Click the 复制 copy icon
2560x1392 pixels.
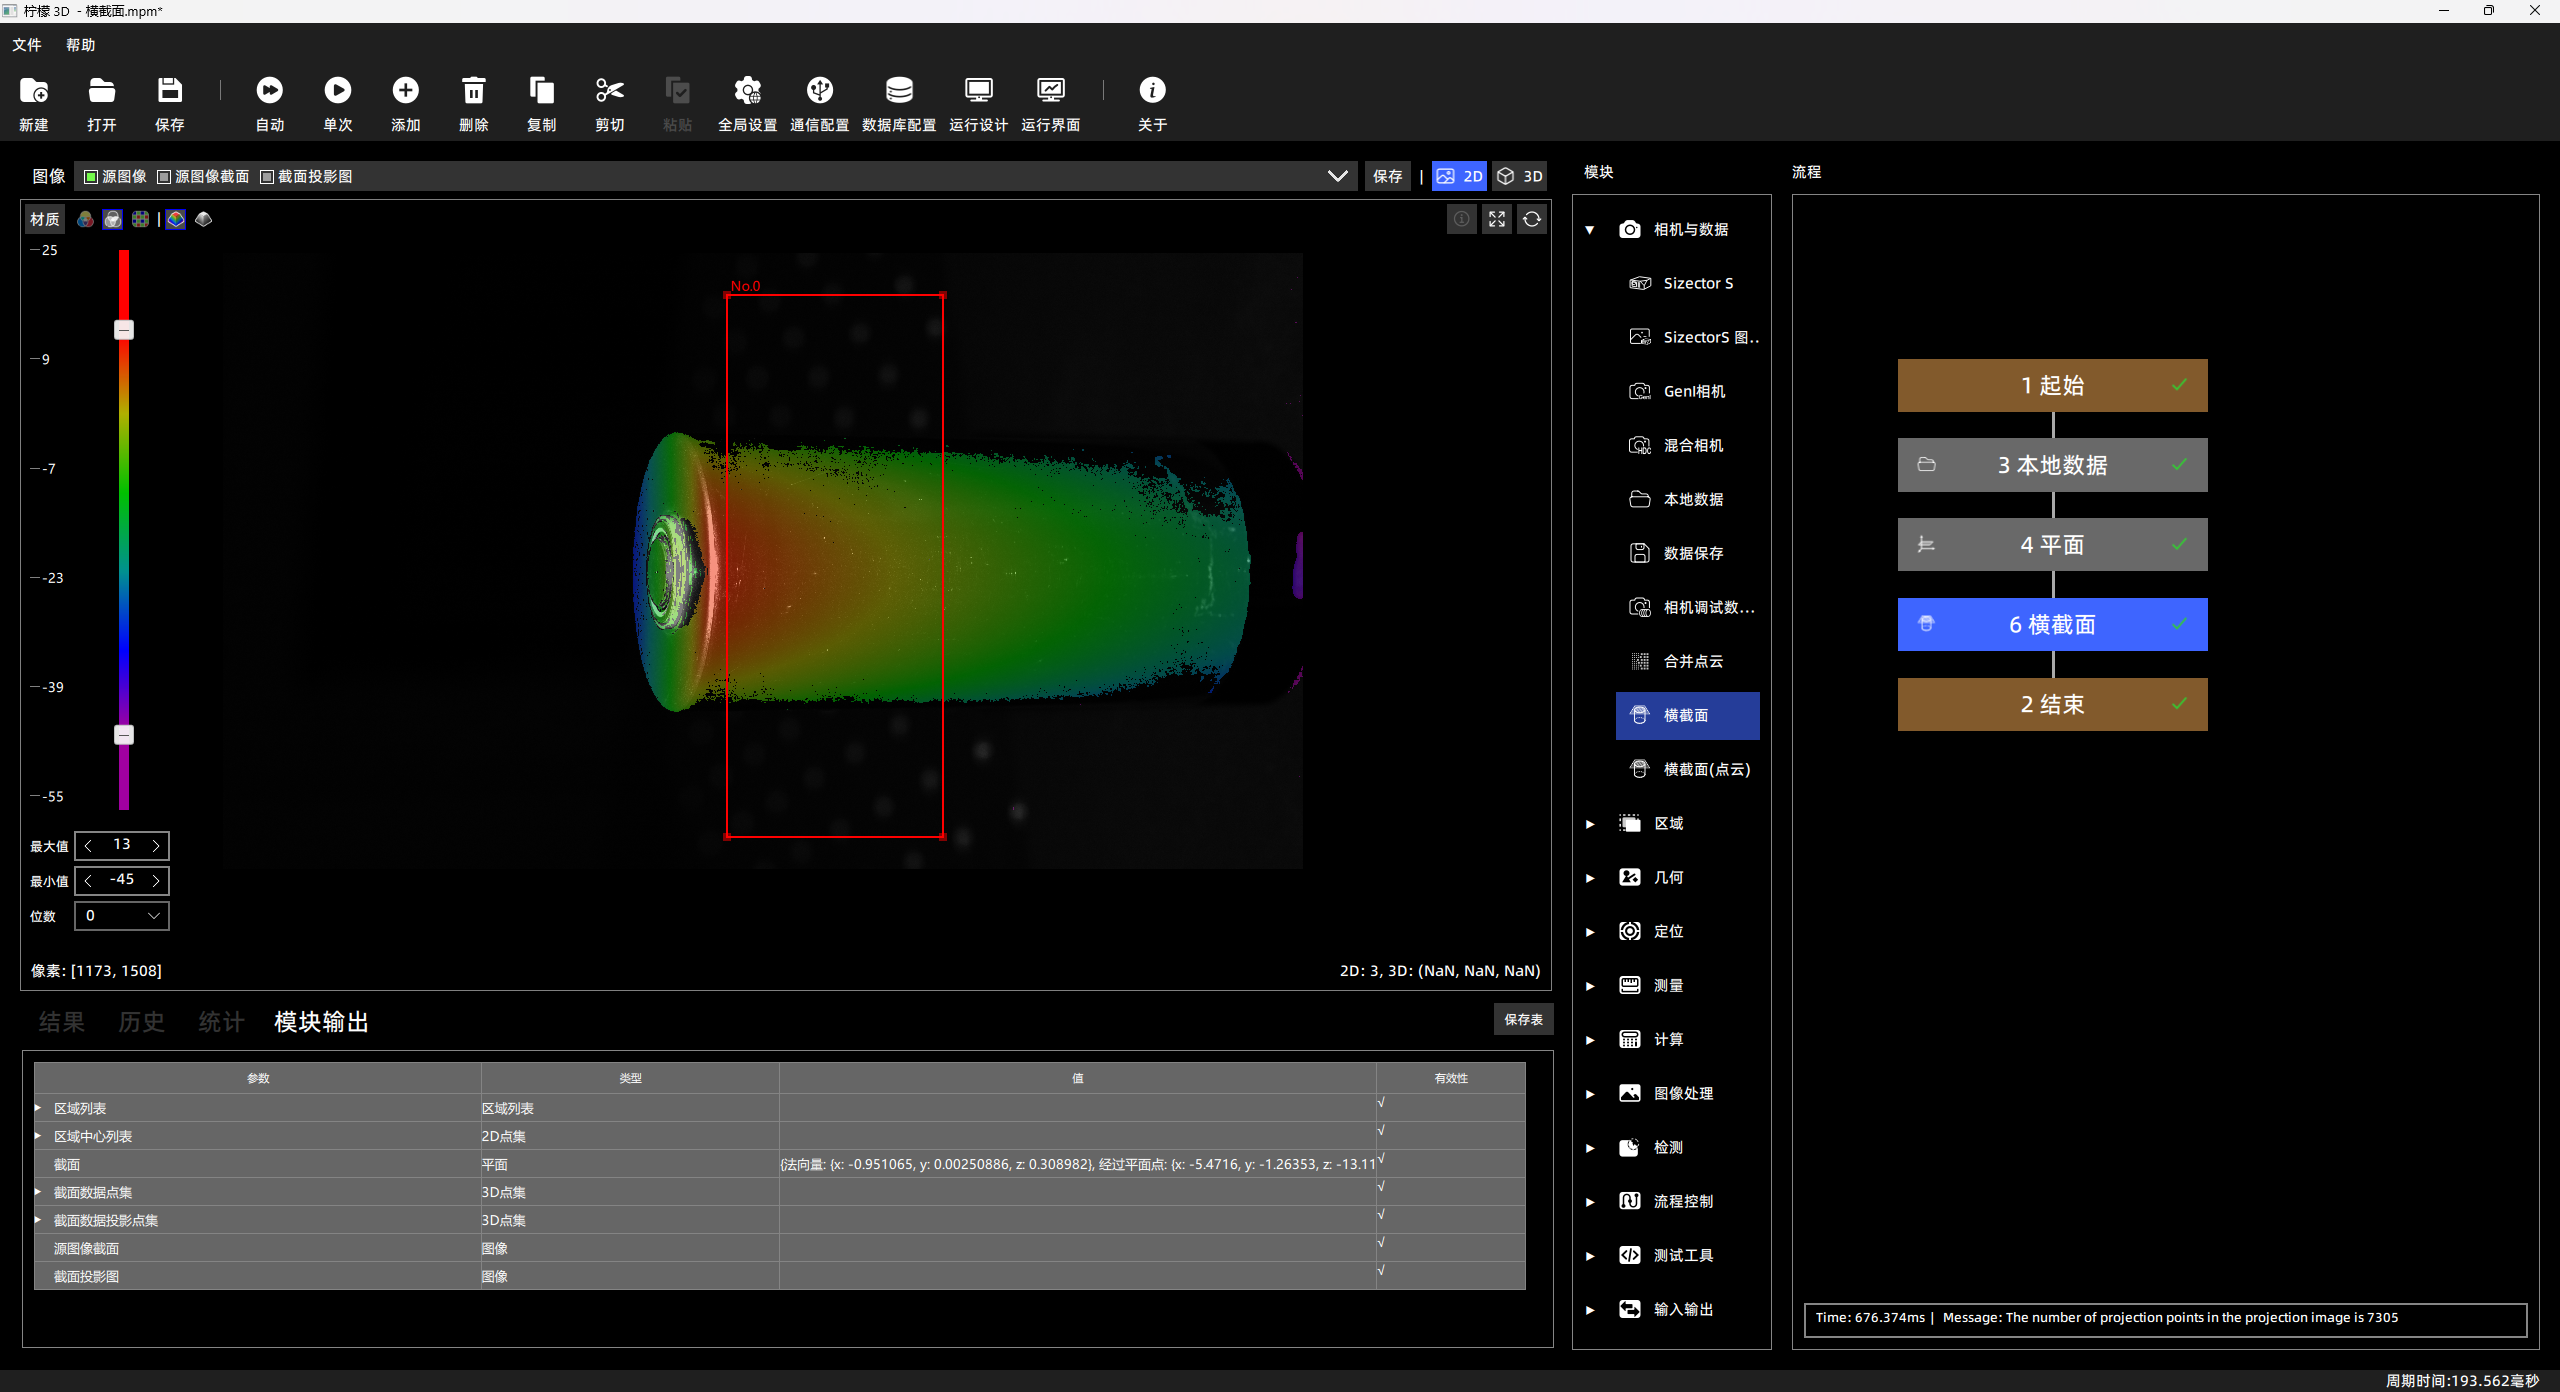542,91
